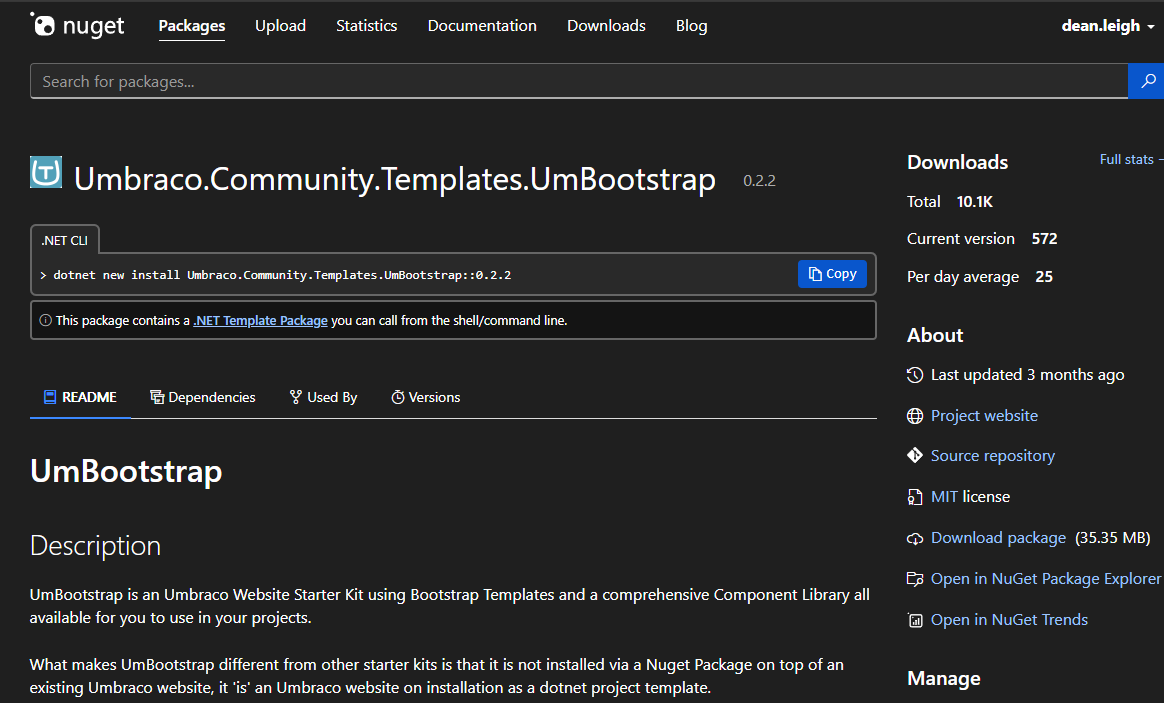Open the dean.leigh account dropdown
This screenshot has width=1164, height=703.
click(x=1108, y=26)
